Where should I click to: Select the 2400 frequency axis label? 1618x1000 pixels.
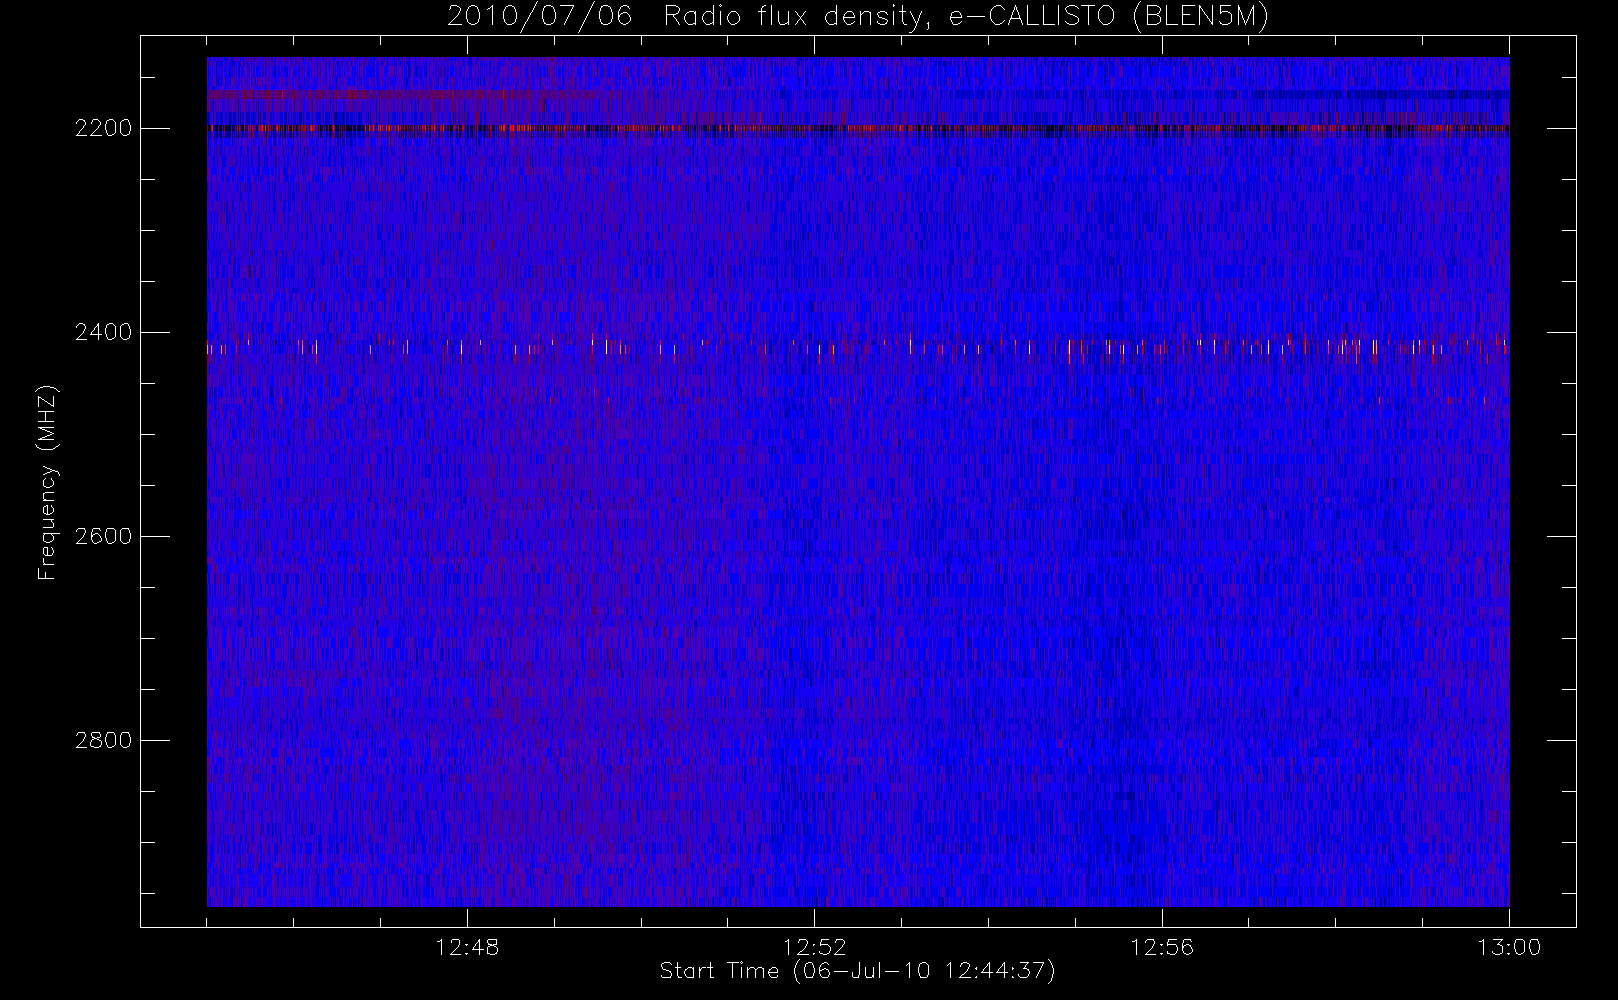103,332
